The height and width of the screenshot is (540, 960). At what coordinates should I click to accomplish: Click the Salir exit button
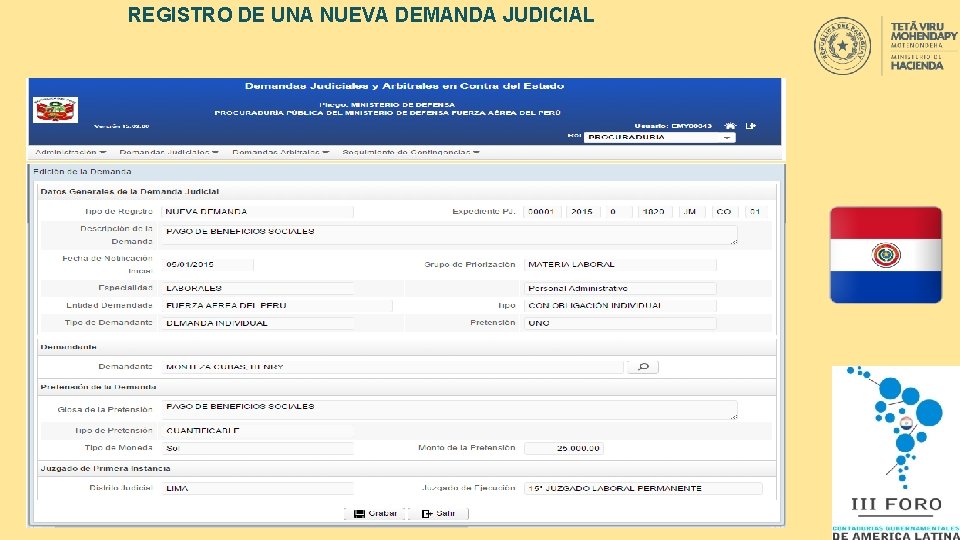coord(438,513)
